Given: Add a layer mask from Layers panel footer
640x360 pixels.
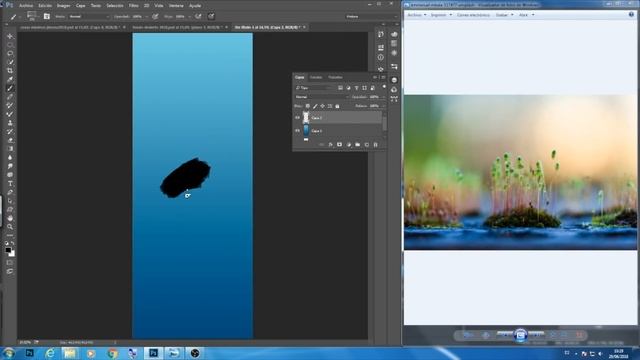Looking at the screenshot, I should 339,144.
